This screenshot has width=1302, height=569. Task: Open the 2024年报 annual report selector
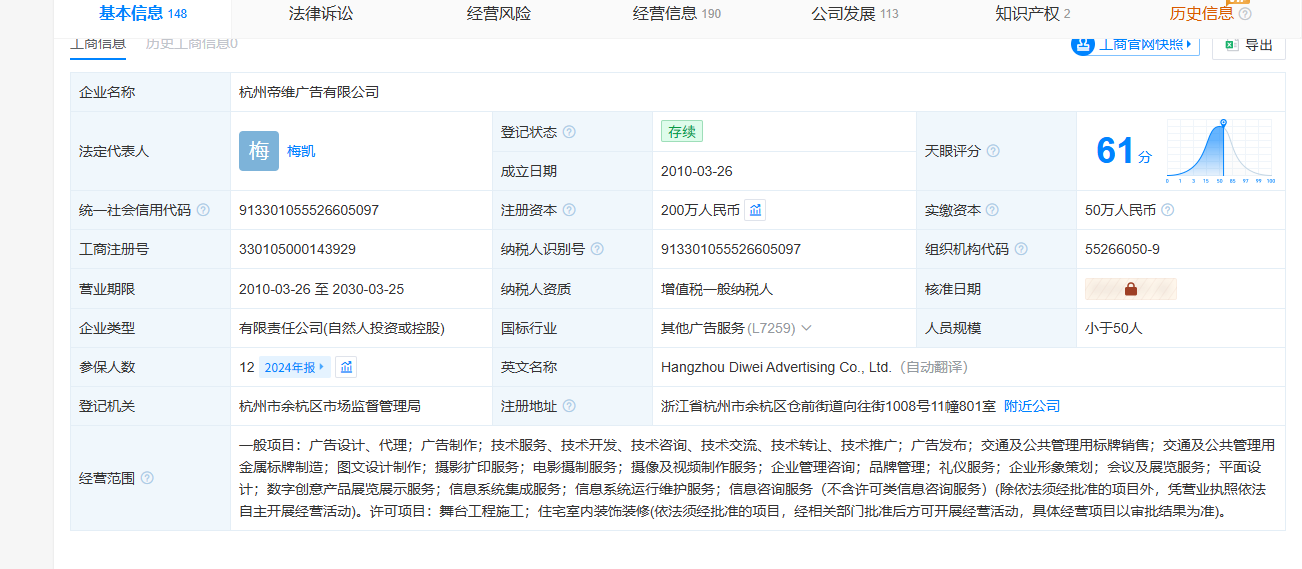tap(294, 367)
